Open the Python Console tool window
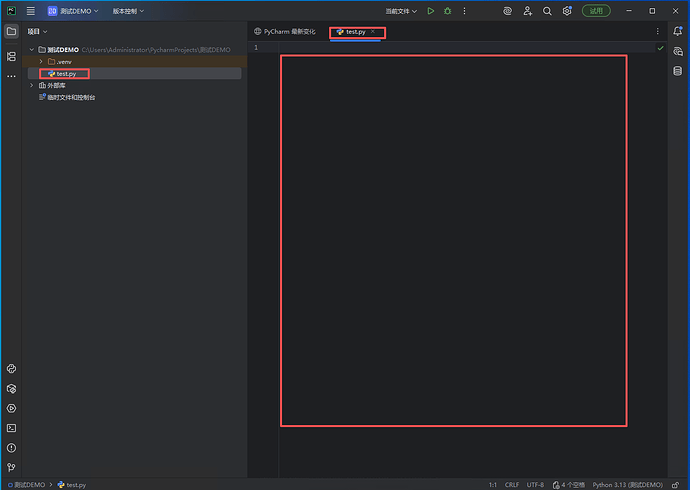 click(11, 368)
